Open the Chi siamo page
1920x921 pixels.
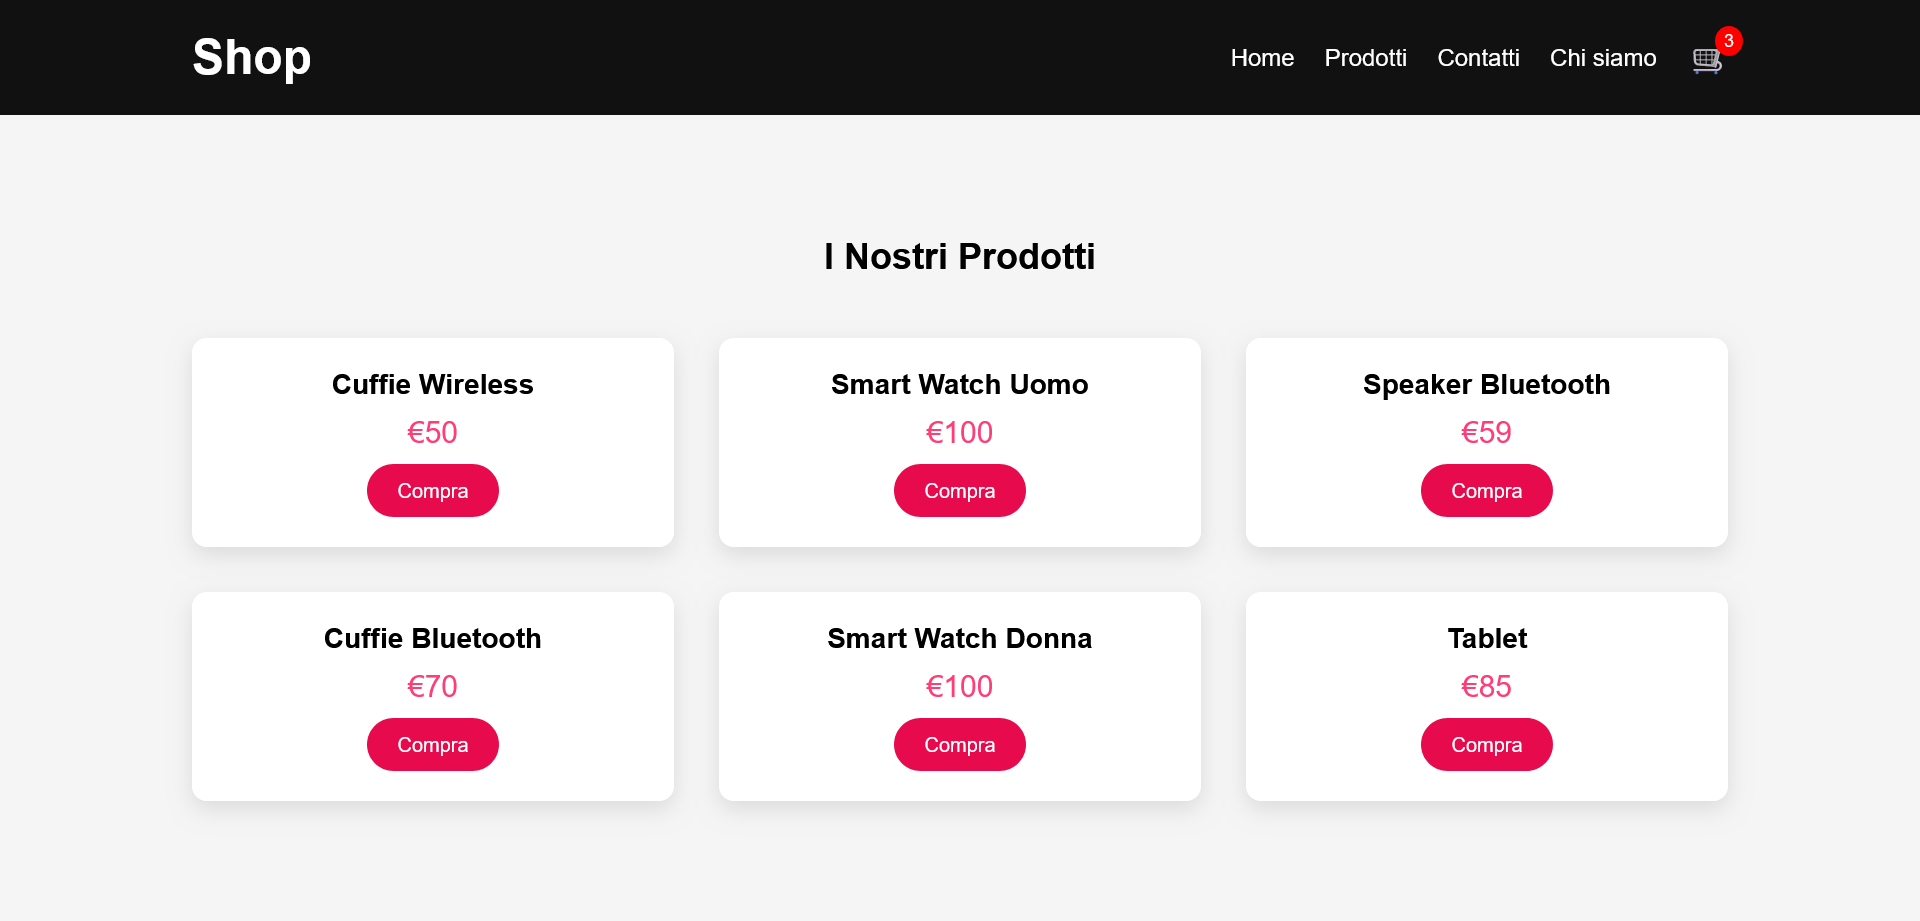pos(1602,58)
